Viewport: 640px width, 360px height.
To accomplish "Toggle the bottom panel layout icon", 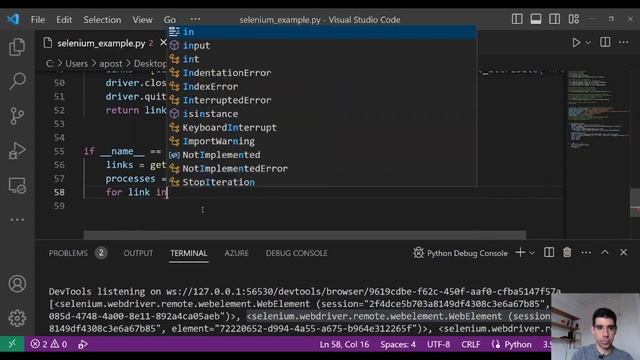I will click(x=536, y=19).
